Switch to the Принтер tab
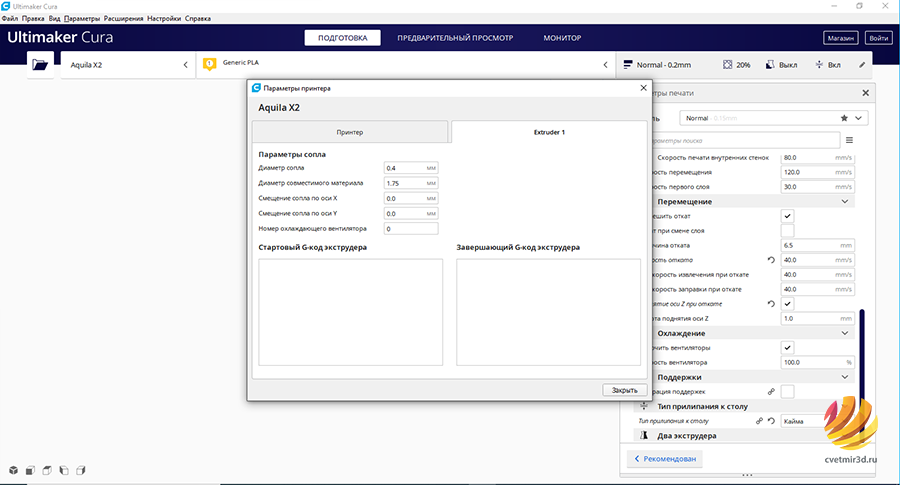 pyautogui.click(x=350, y=132)
